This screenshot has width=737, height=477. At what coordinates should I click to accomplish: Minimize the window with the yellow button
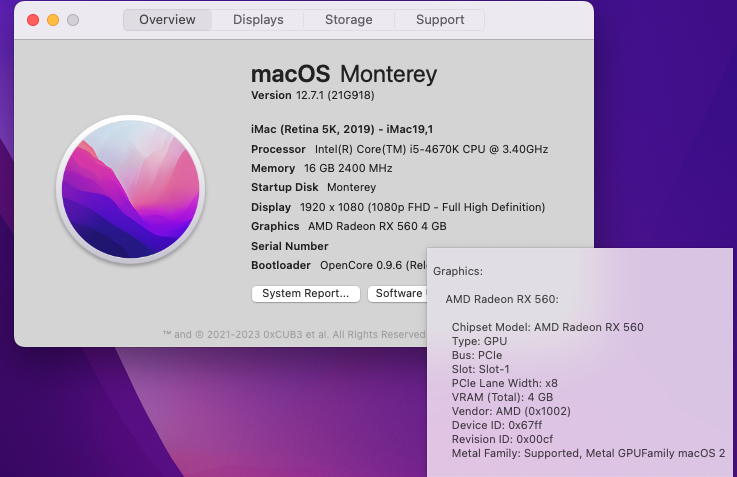53,20
